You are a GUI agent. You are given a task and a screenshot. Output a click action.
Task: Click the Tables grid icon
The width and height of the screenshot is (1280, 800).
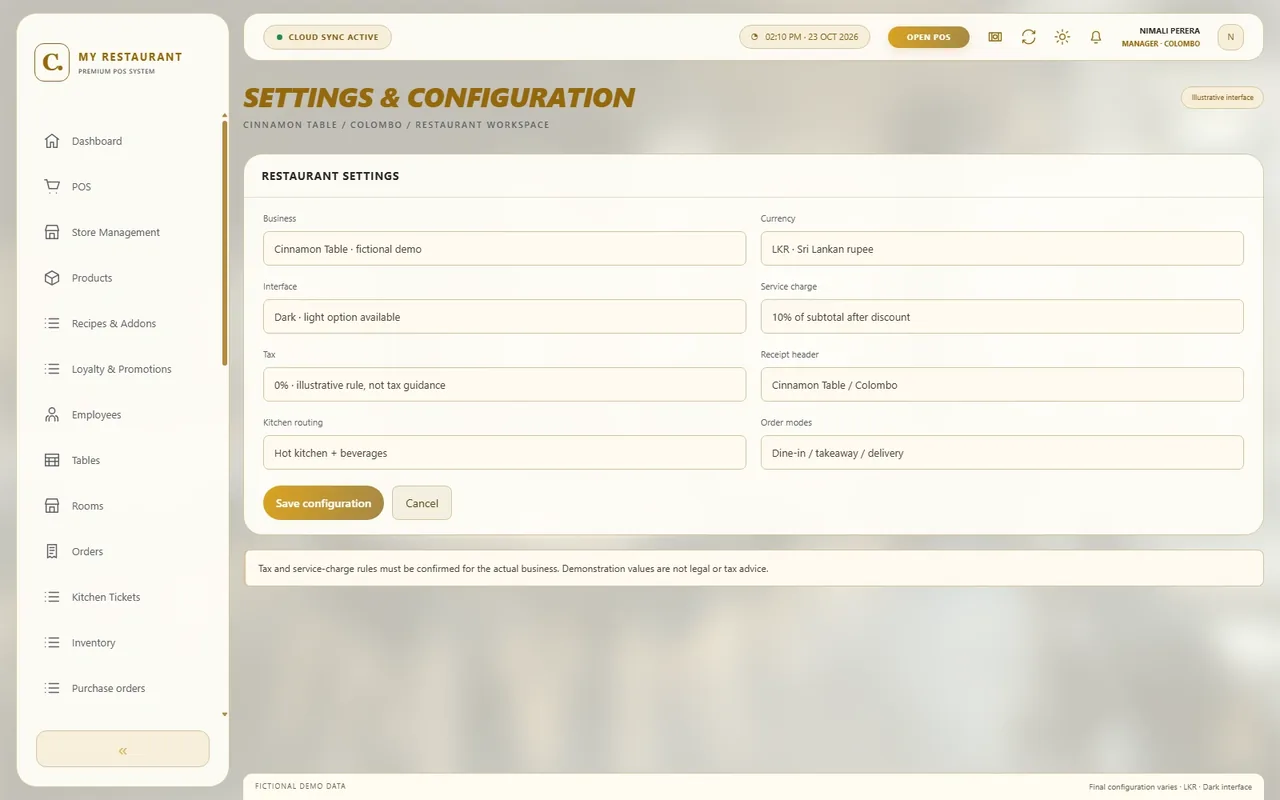(x=52, y=460)
